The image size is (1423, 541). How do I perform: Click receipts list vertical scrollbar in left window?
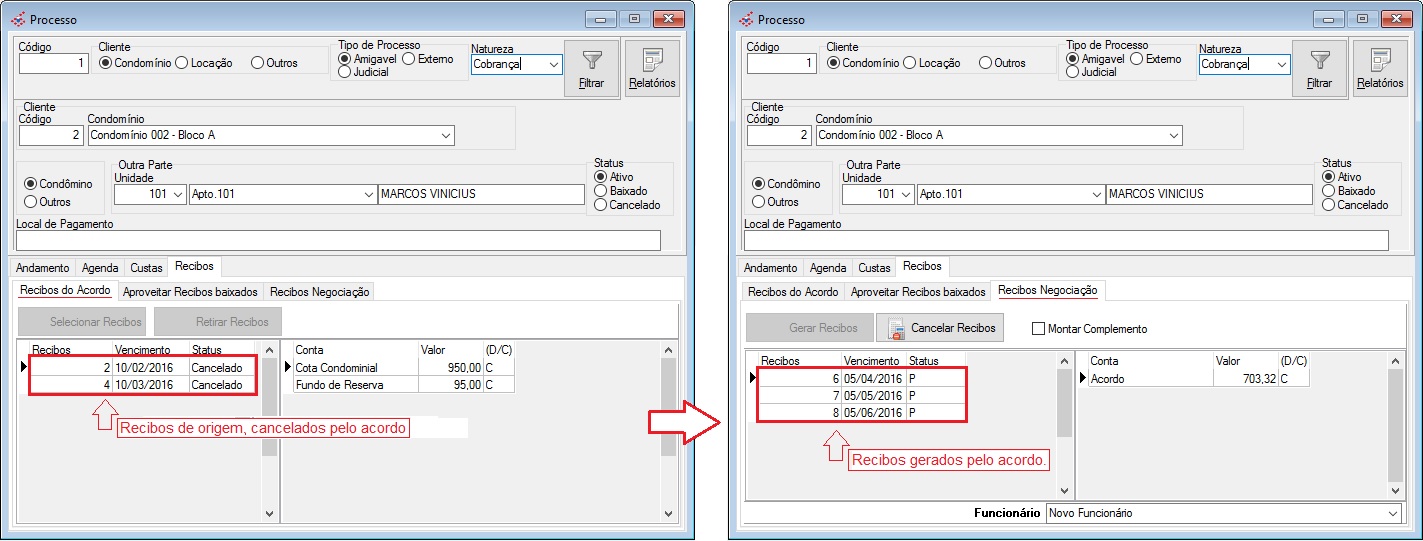tap(269, 430)
